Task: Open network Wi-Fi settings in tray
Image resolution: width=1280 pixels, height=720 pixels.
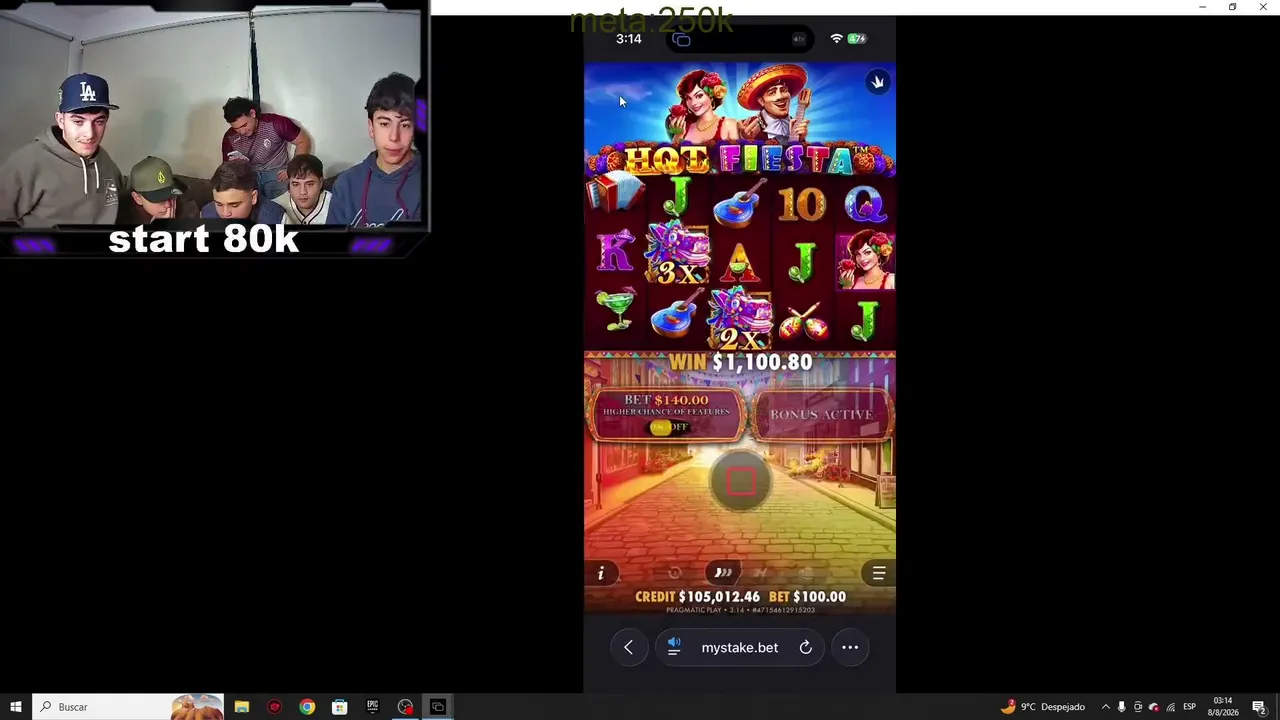Action: coord(1171,707)
